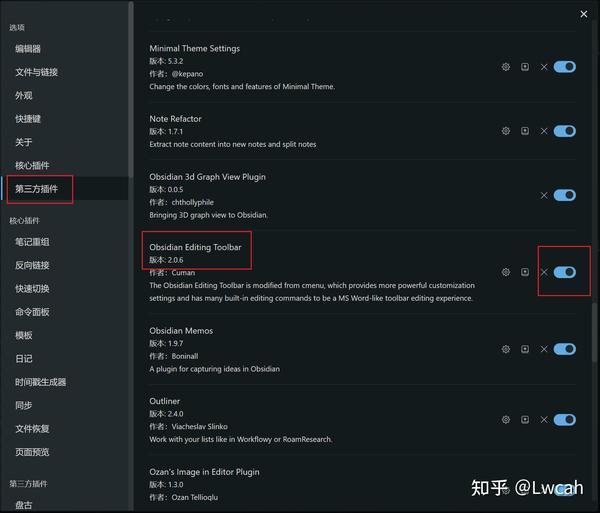Open 文件与链接 settings tab

coord(36,72)
